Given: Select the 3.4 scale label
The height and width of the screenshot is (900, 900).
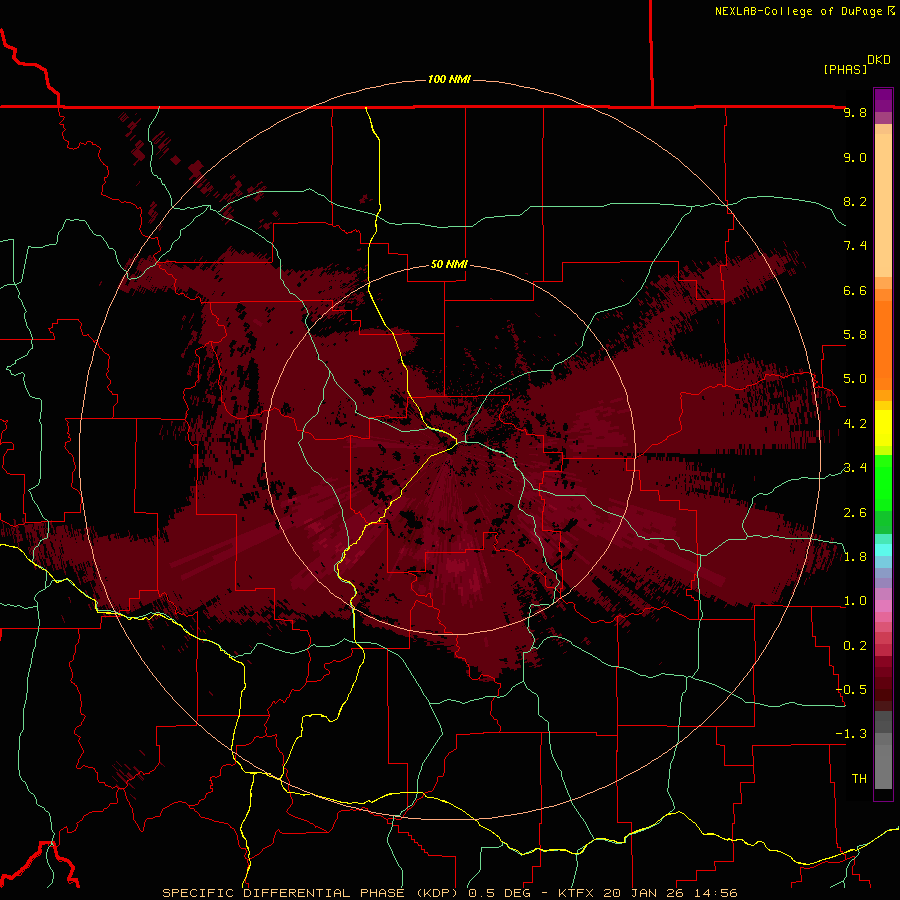Looking at the screenshot, I should coord(855,468).
